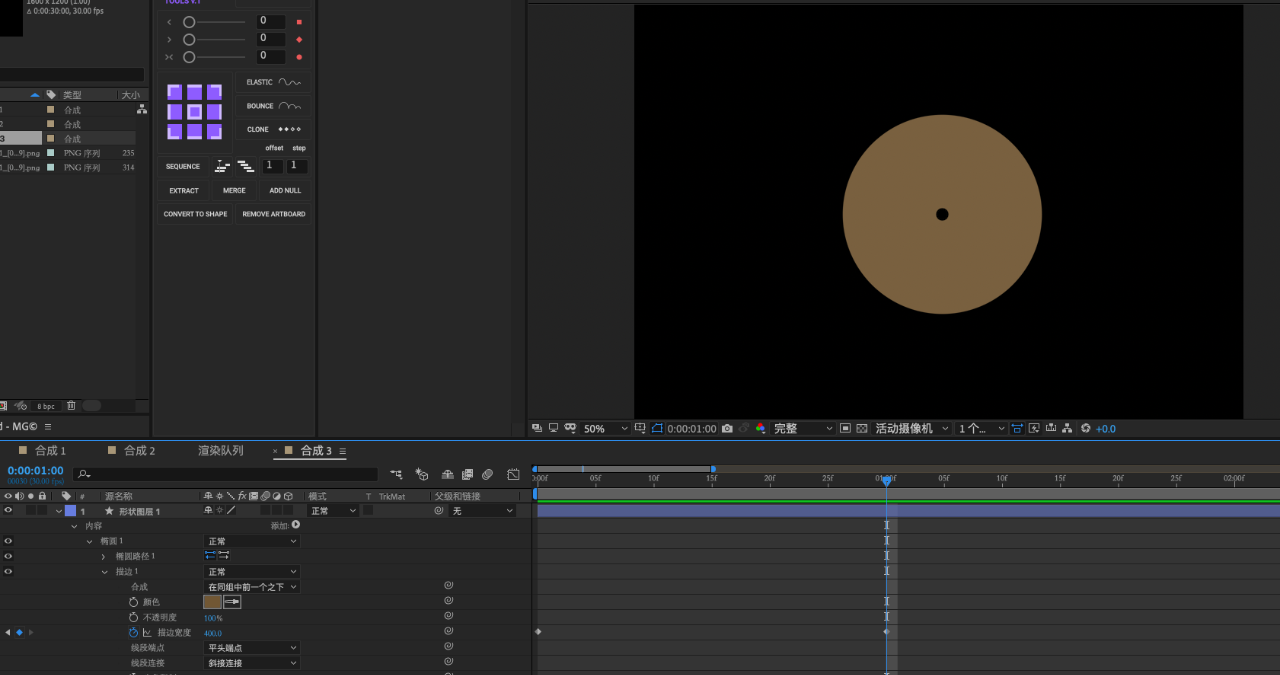Toggle 3D glasses mask visibility icon in viewer
Viewport: 1280px width, 675px height.
tap(570, 428)
